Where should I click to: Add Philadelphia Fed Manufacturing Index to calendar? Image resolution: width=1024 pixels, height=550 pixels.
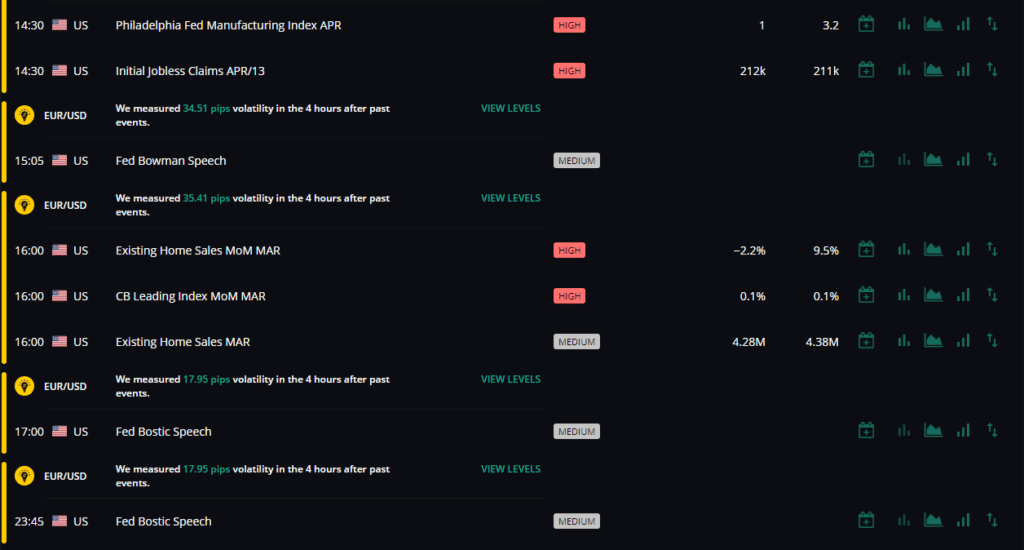pos(866,25)
